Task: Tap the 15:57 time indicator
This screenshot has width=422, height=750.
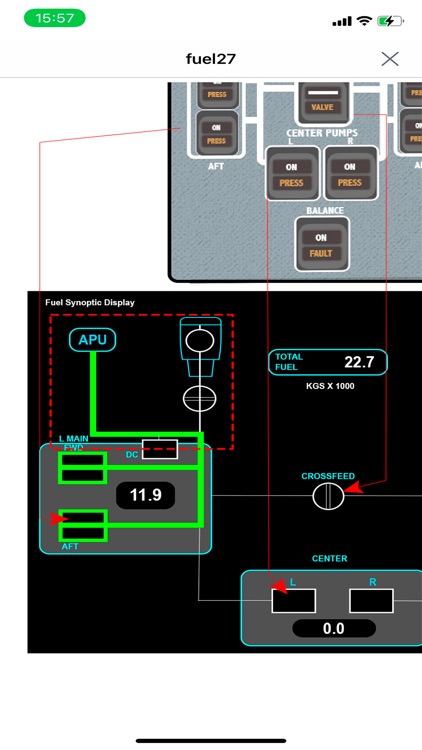Action: (55, 19)
